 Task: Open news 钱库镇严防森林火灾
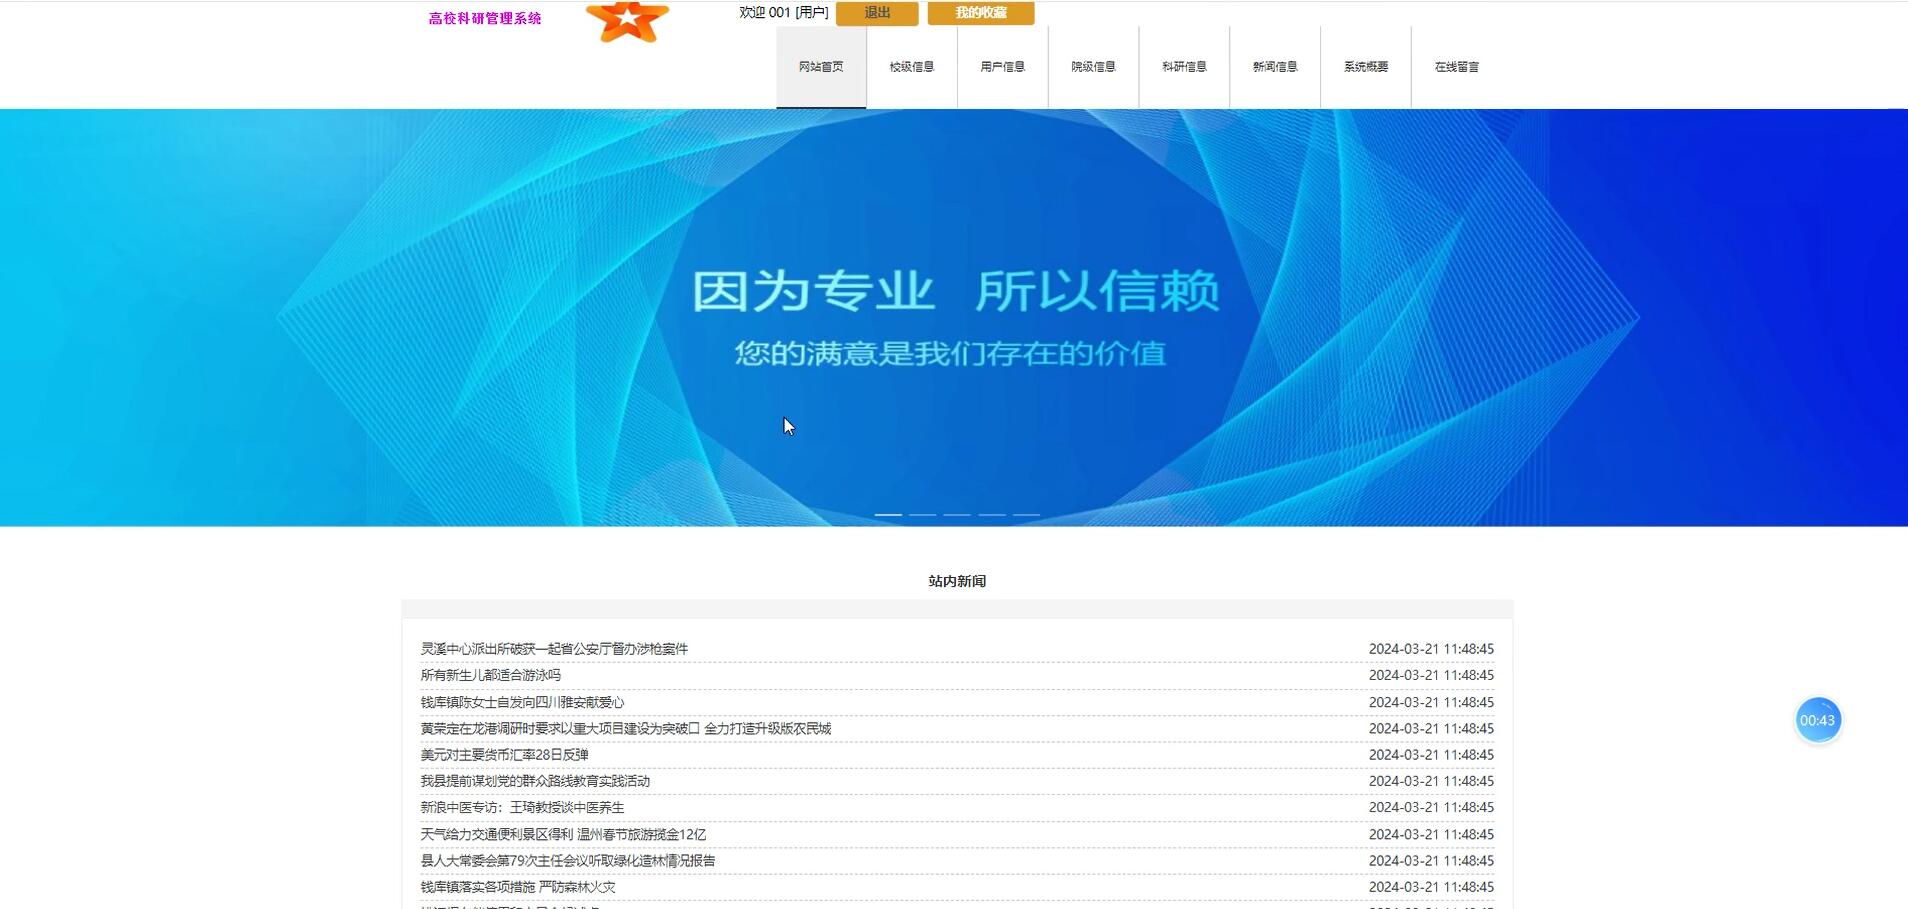(520, 886)
